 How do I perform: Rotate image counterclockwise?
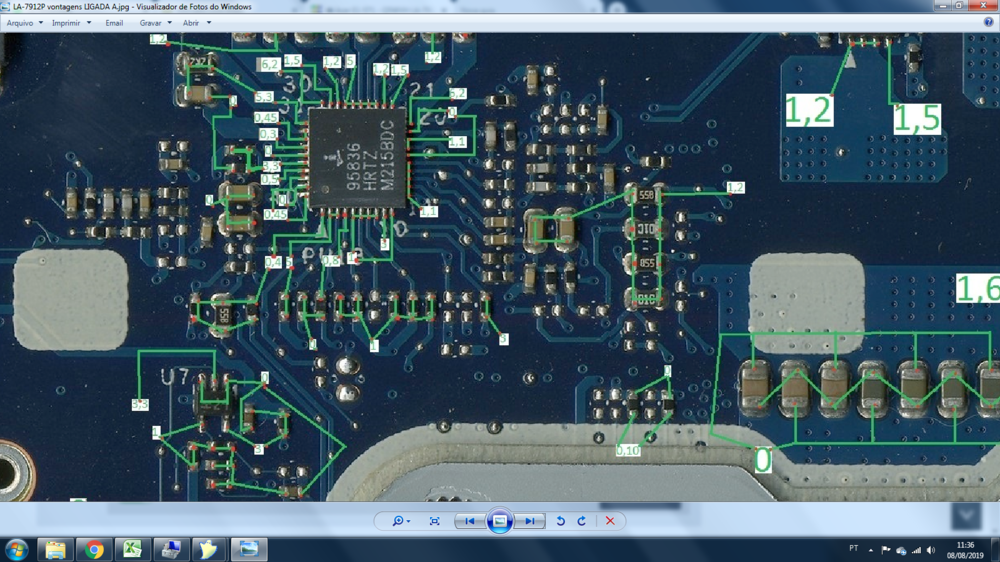pos(560,521)
